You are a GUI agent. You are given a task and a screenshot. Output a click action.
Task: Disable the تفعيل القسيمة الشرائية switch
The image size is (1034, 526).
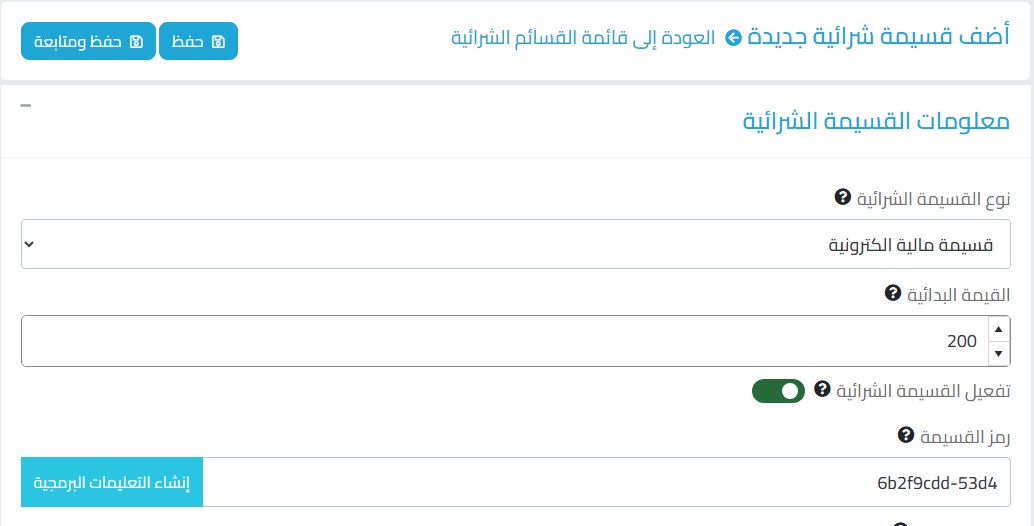[778, 391]
